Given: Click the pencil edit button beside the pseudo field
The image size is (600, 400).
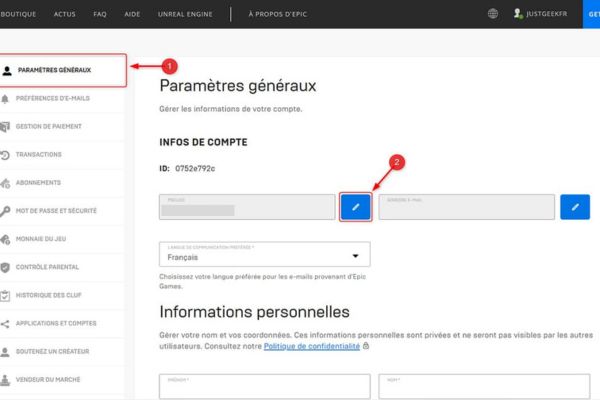Looking at the screenshot, I should point(355,207).
